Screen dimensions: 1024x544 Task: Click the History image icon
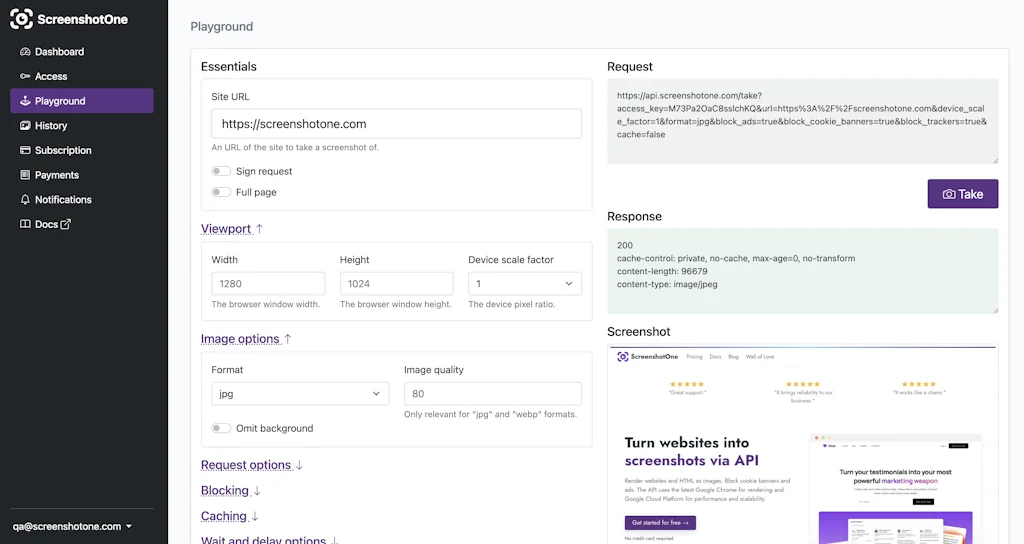click(26, 126)
